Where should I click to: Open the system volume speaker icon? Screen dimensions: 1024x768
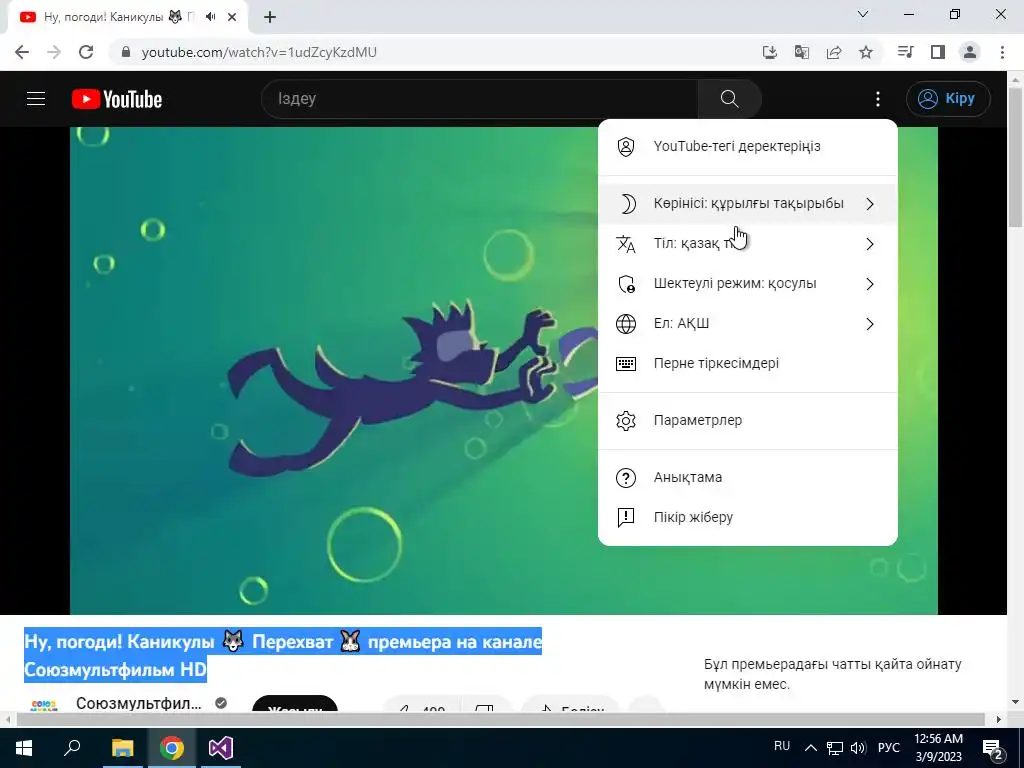pyautogui.click(x=858, y=748)
